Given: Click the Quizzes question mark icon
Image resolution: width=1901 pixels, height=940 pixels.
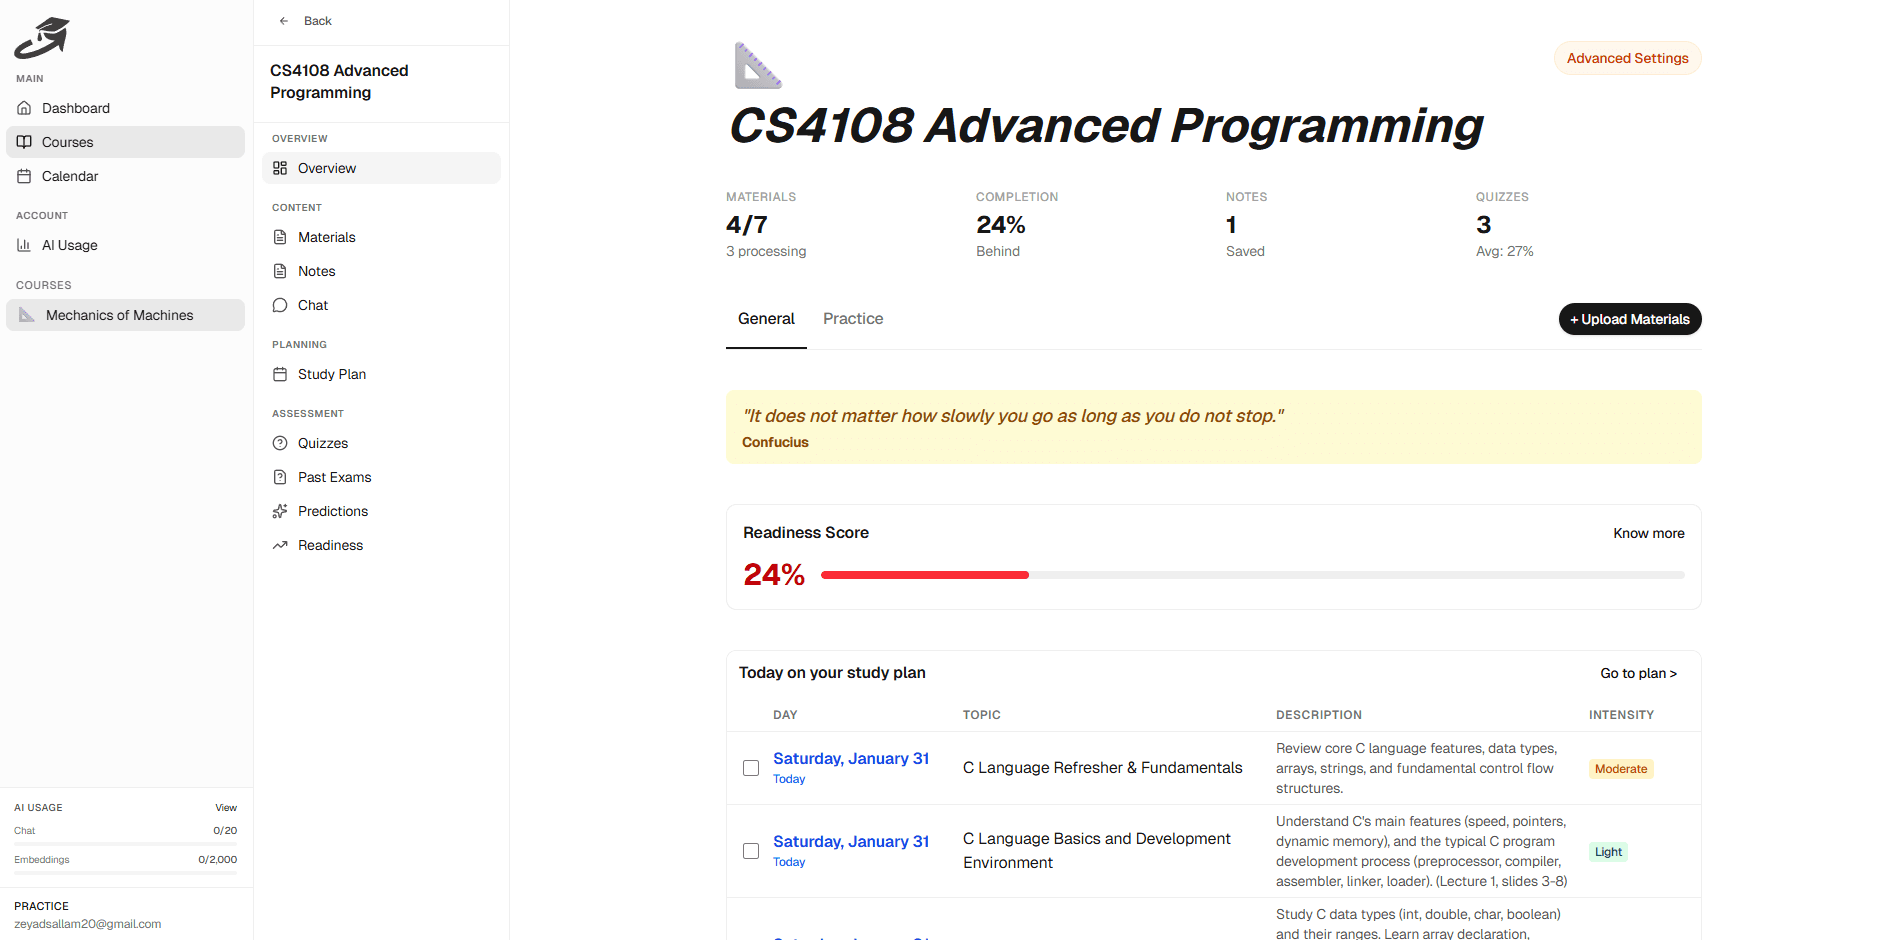Looking at the screenshot, I should 280,443.
